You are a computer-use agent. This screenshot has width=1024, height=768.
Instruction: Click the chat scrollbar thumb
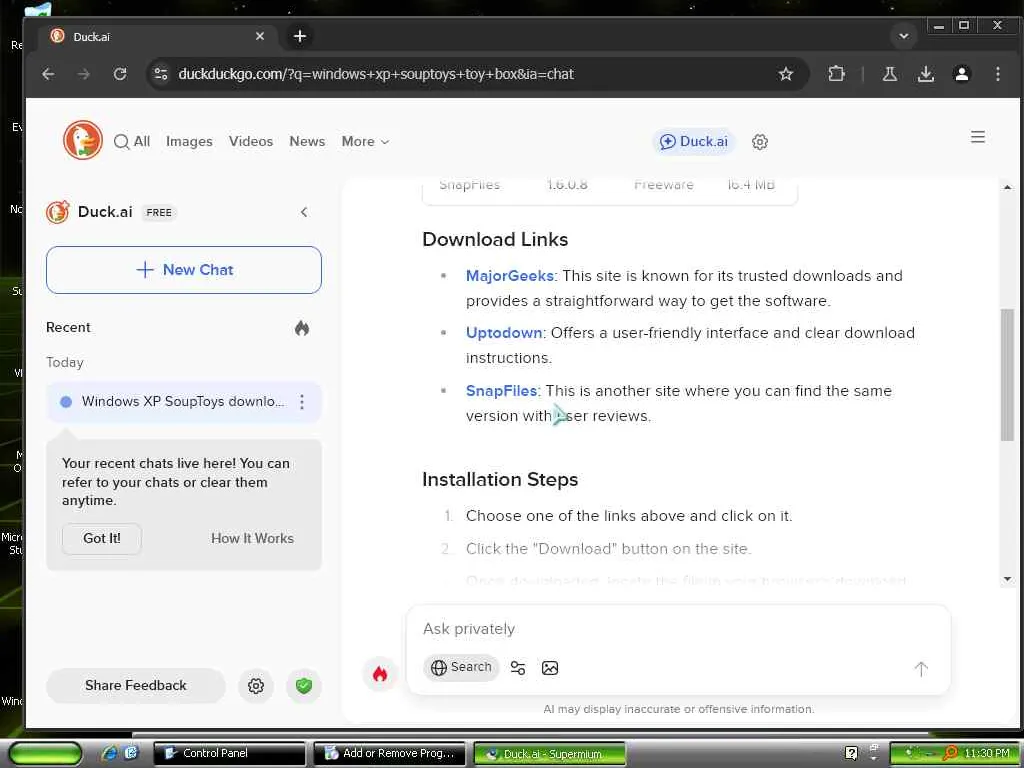[1007, 374]
